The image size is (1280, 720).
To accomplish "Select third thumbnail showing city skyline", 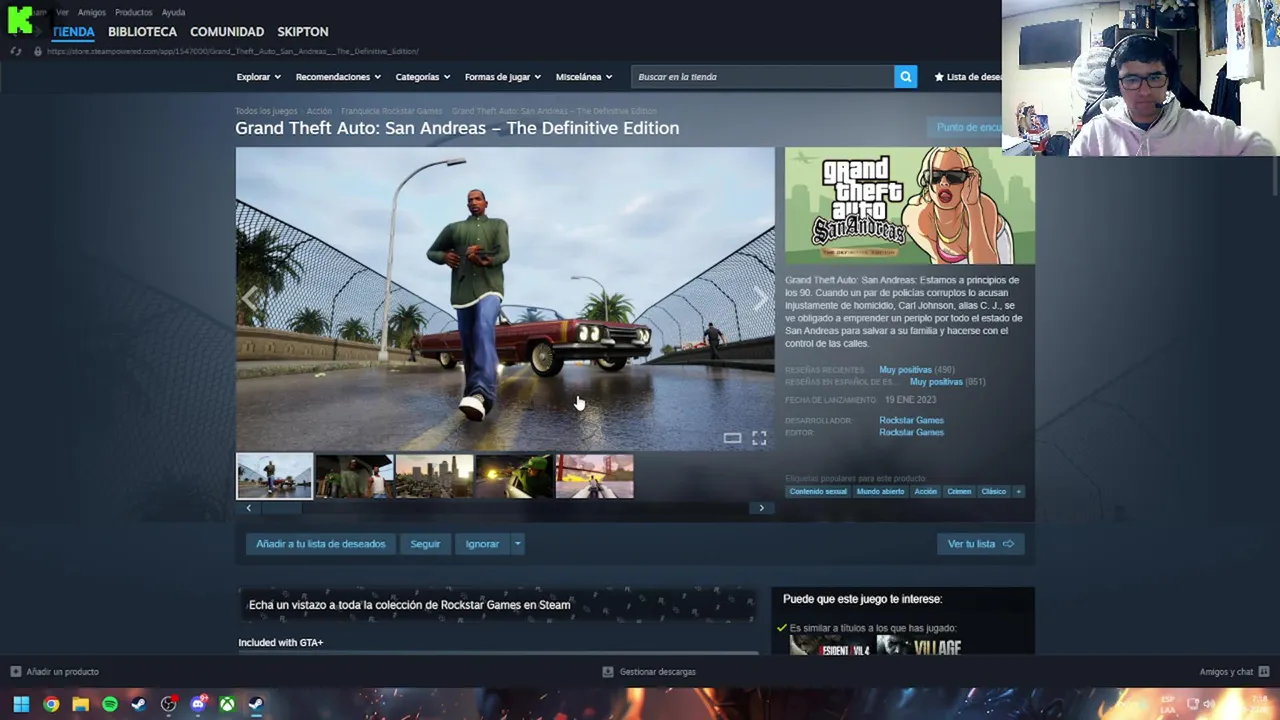I will point(434,476).
